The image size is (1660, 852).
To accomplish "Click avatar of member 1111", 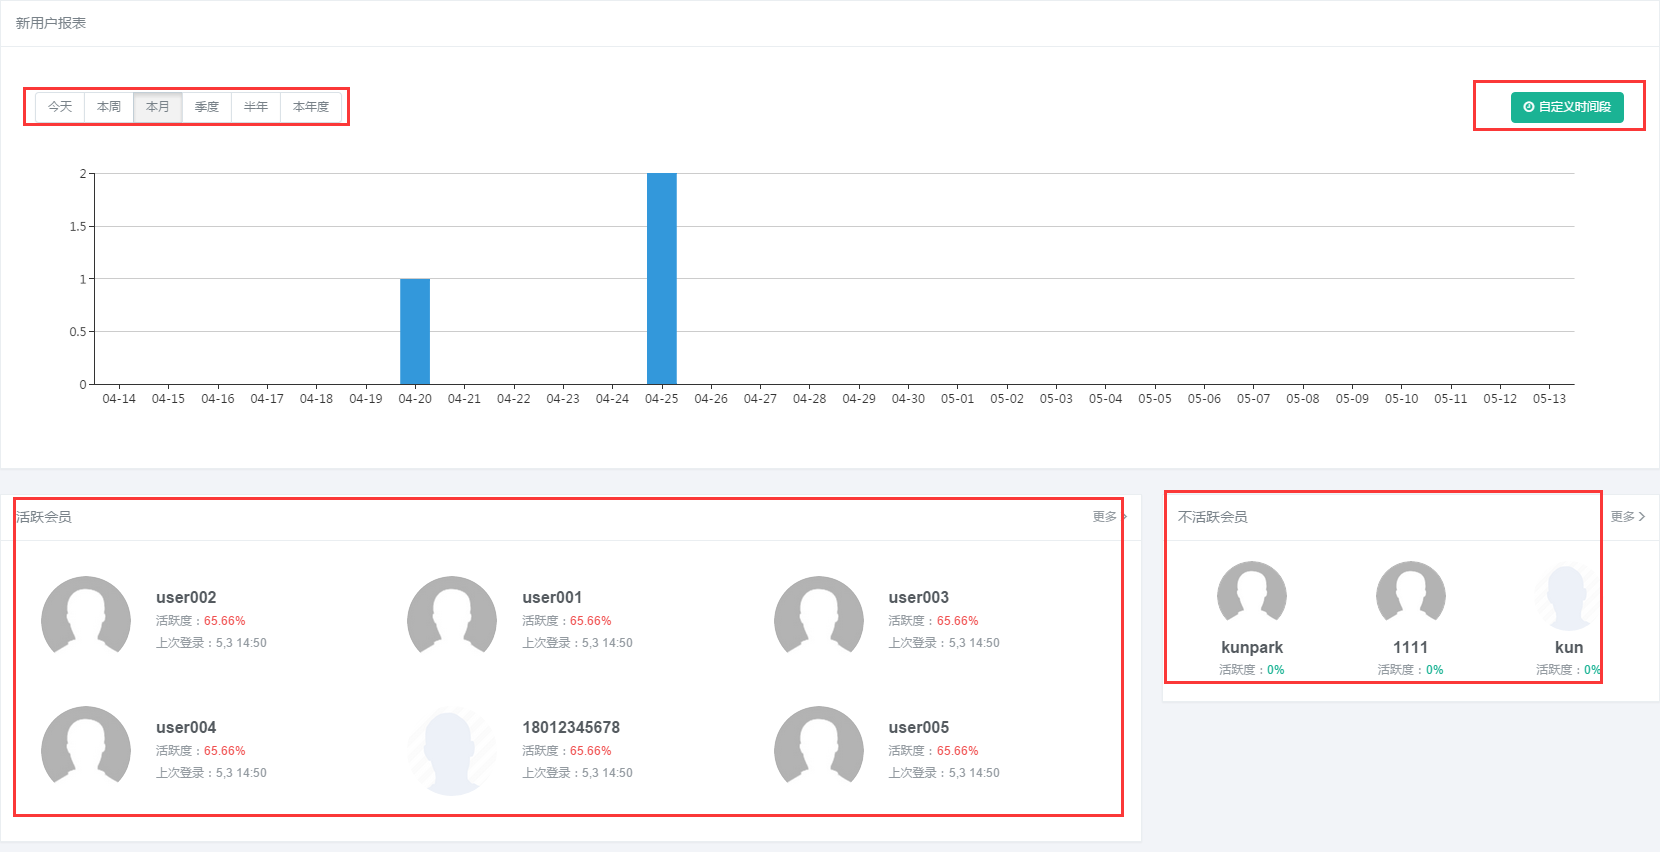I will click(x=1410, y=595).
